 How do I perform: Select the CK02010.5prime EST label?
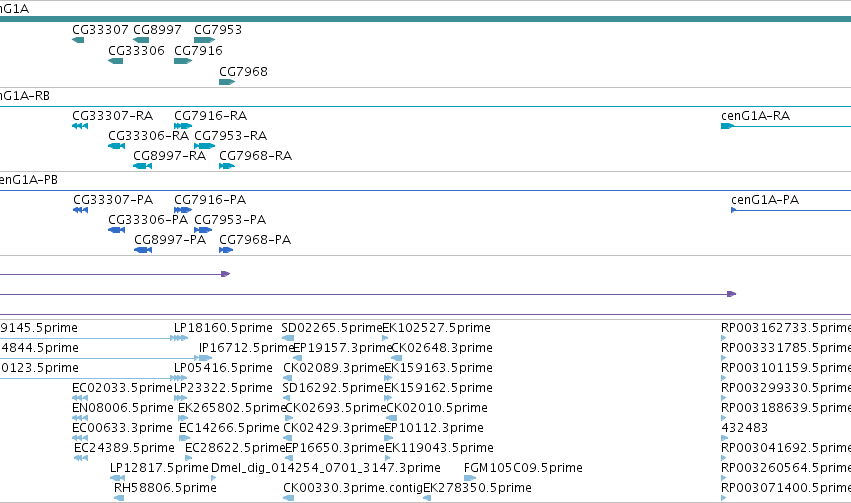point(437,408)
